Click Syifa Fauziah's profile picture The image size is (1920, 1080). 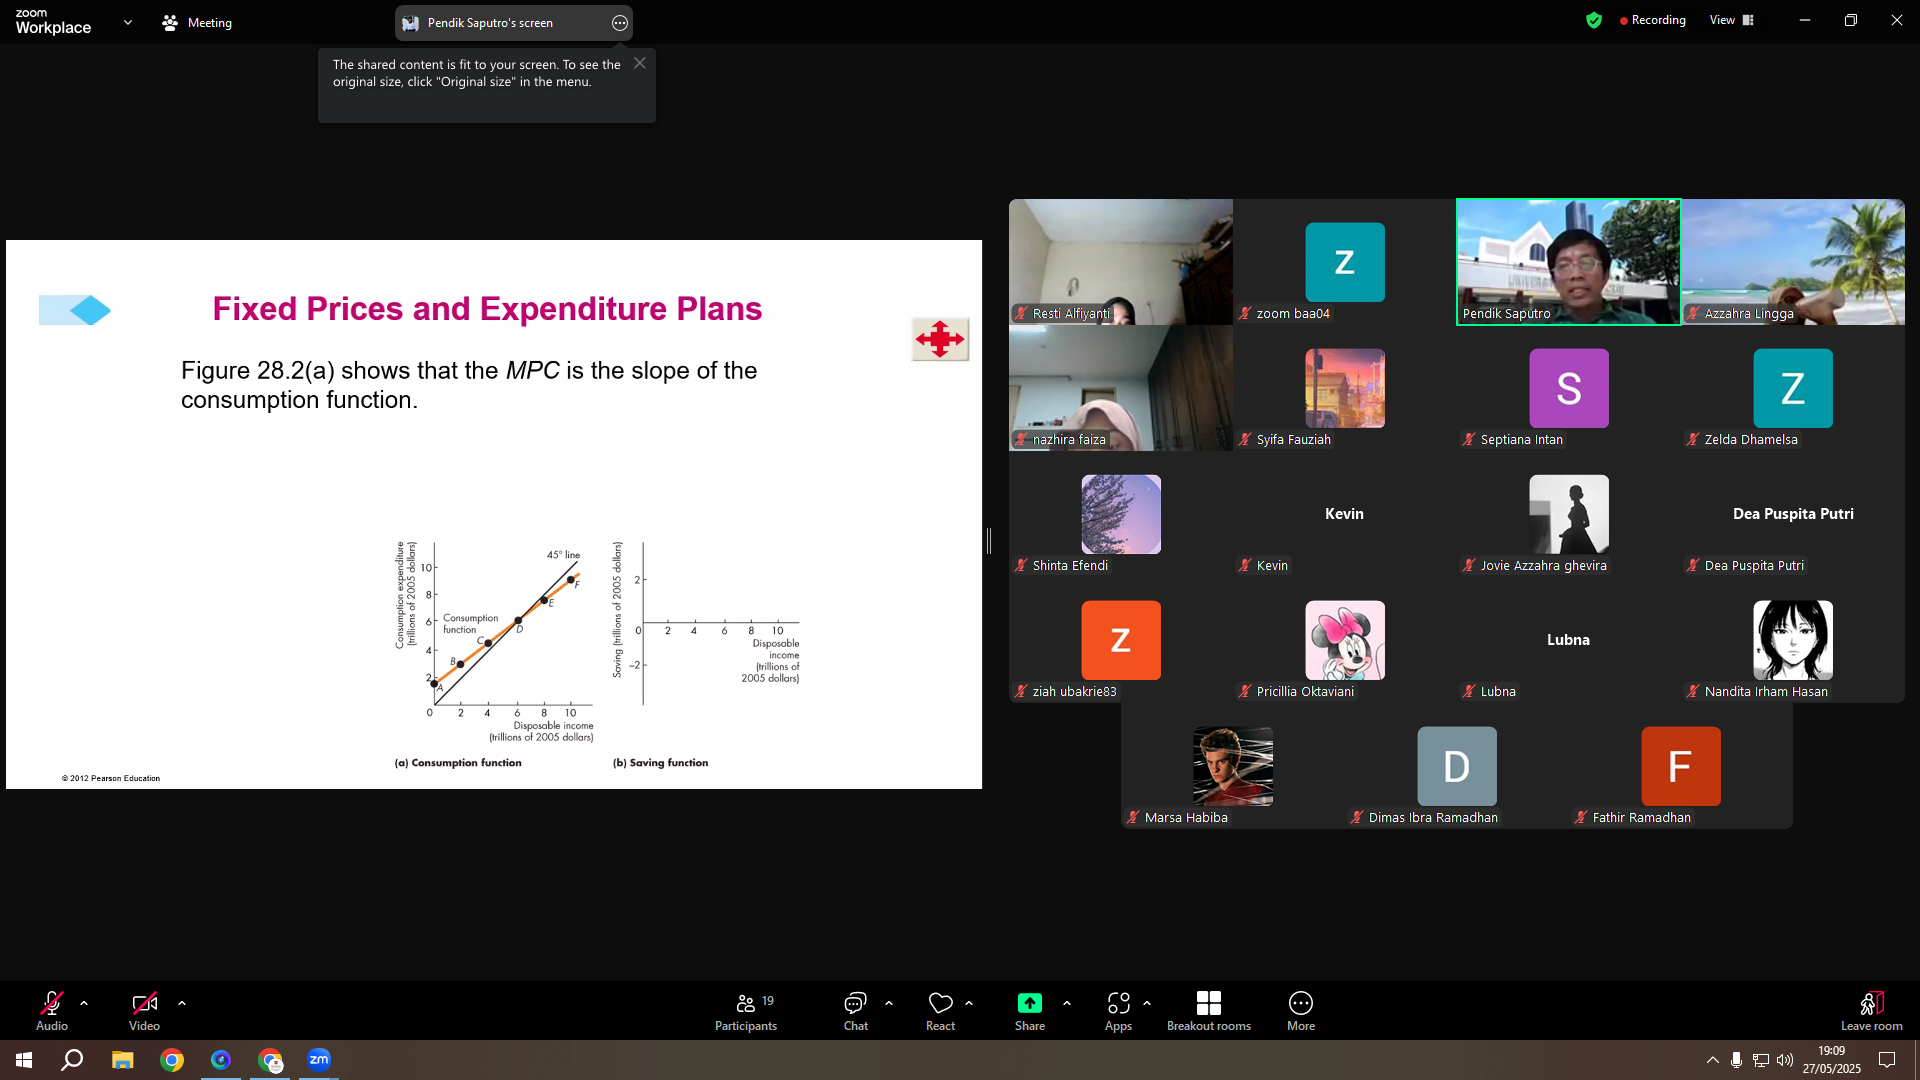(1345, 388)
